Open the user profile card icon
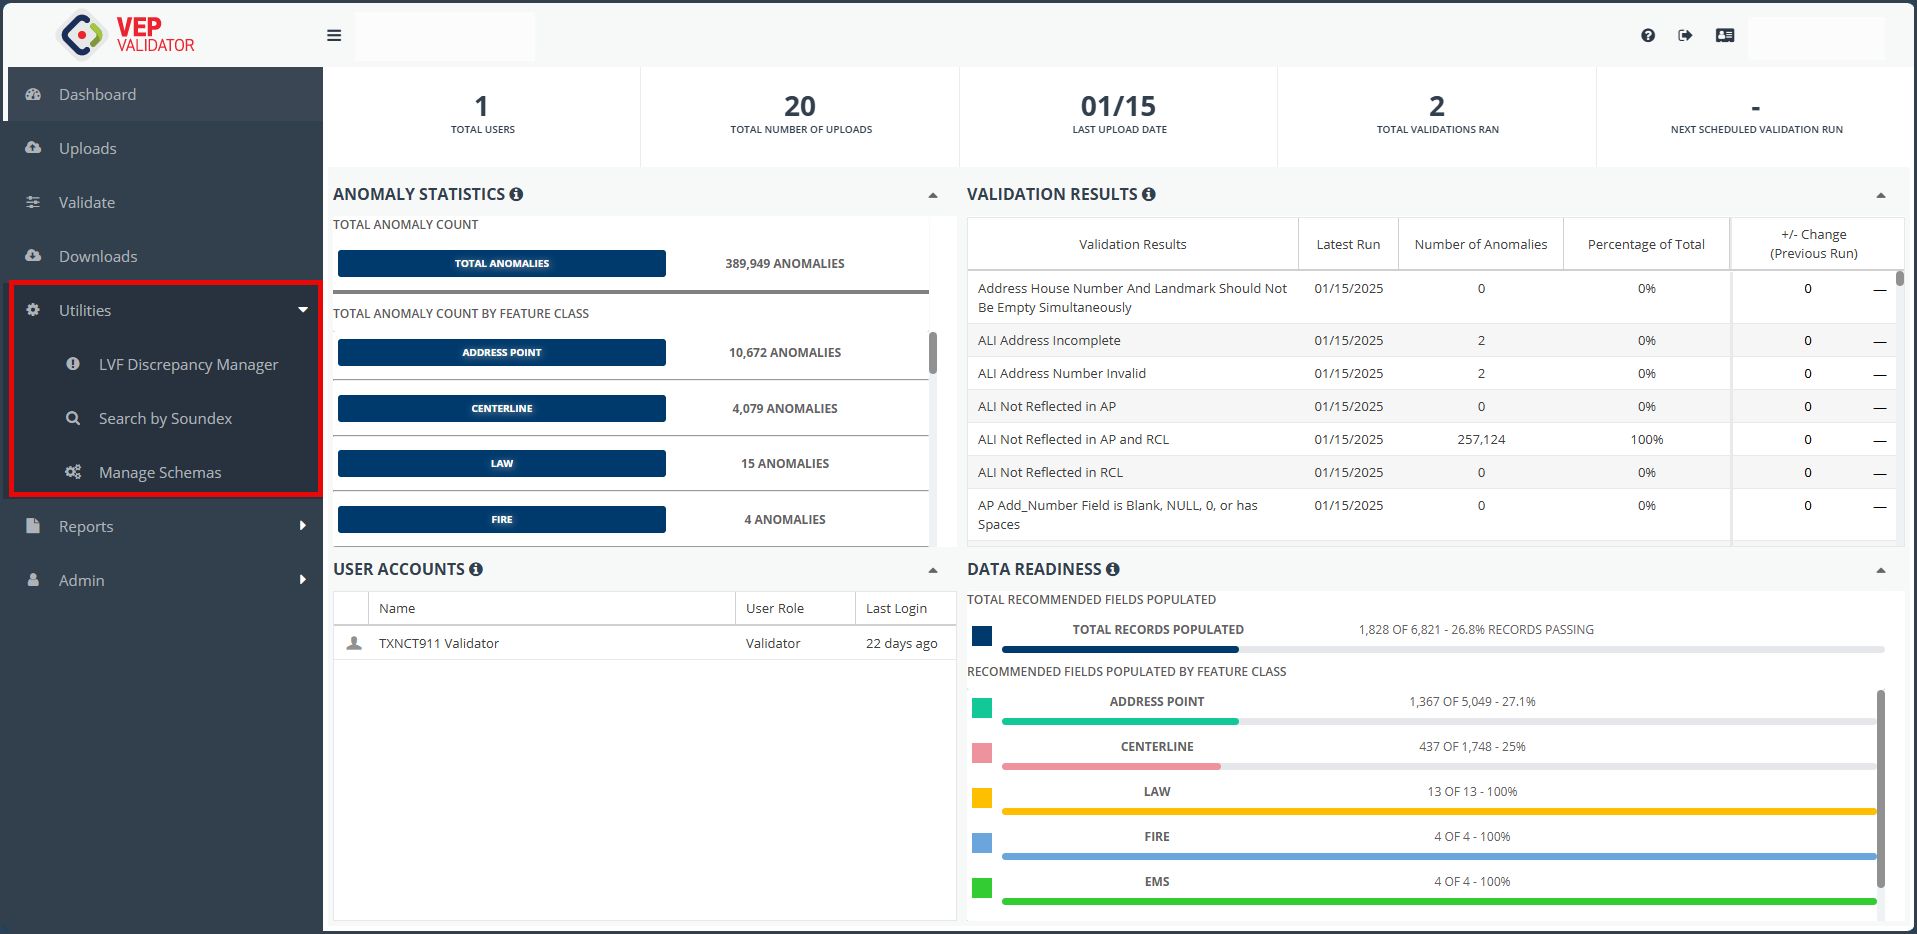1917x934 pixels. (1725, 36)
